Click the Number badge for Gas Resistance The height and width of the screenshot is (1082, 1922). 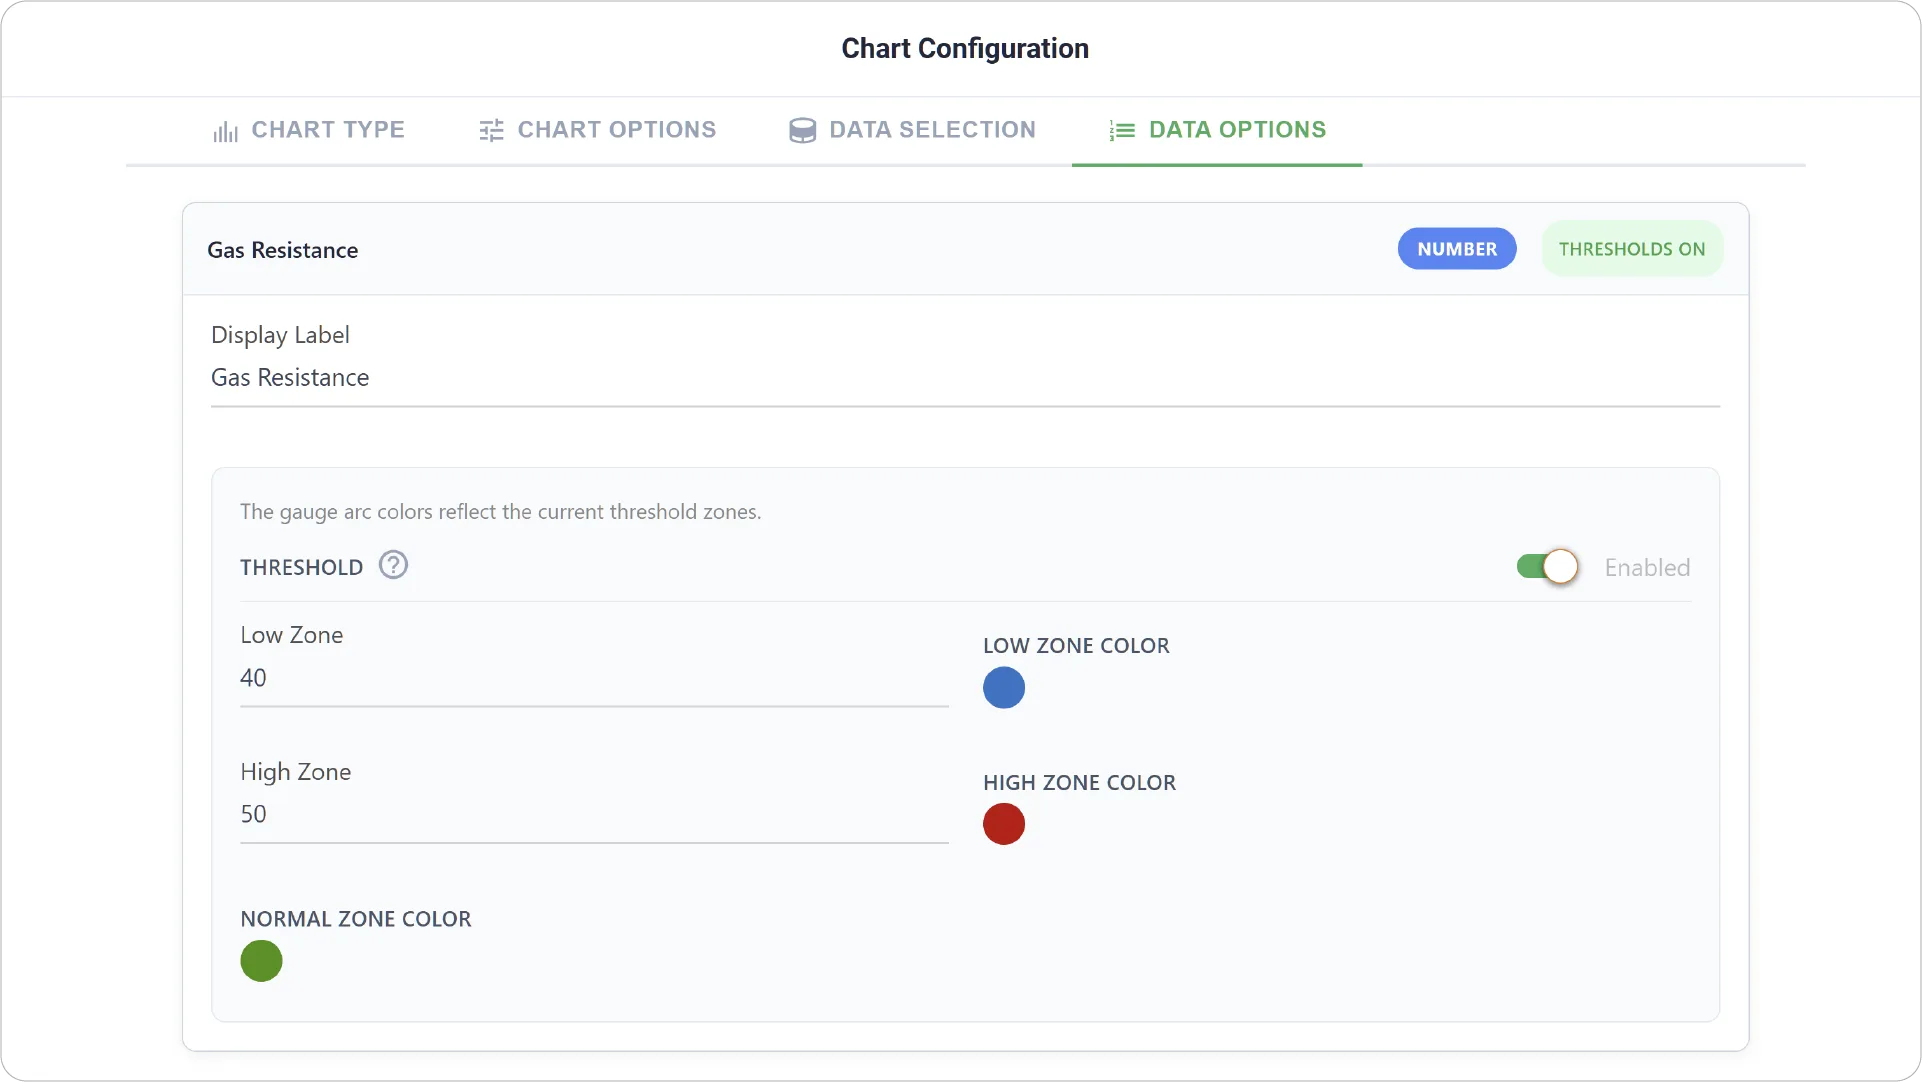1457,249
